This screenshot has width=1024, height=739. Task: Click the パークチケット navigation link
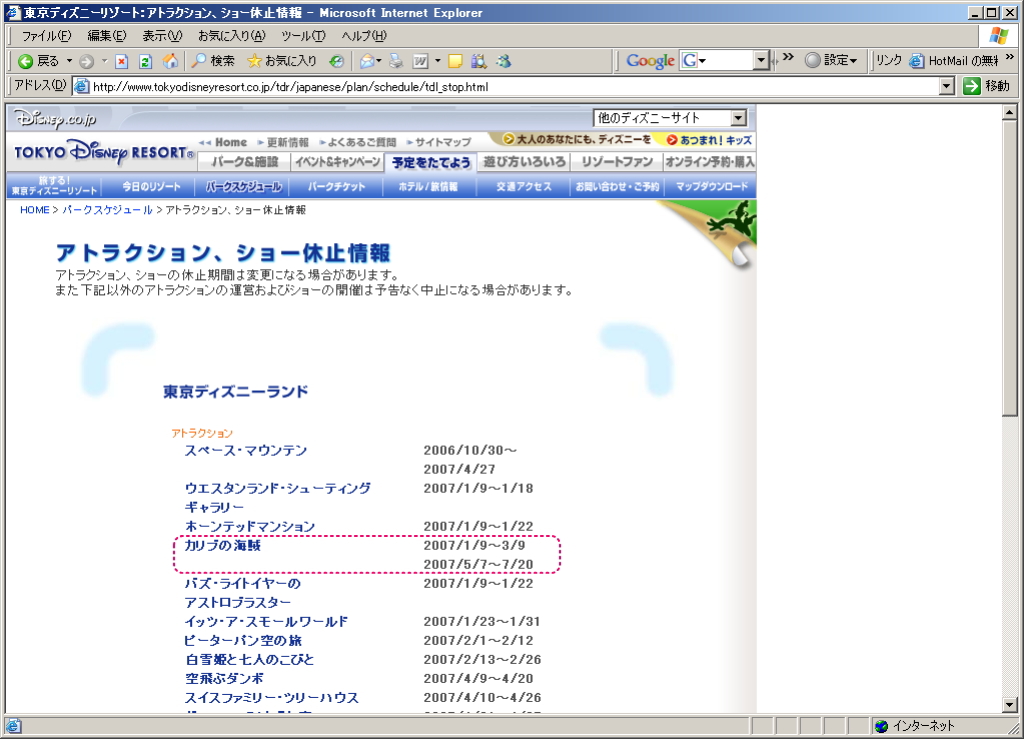(337, 187)
